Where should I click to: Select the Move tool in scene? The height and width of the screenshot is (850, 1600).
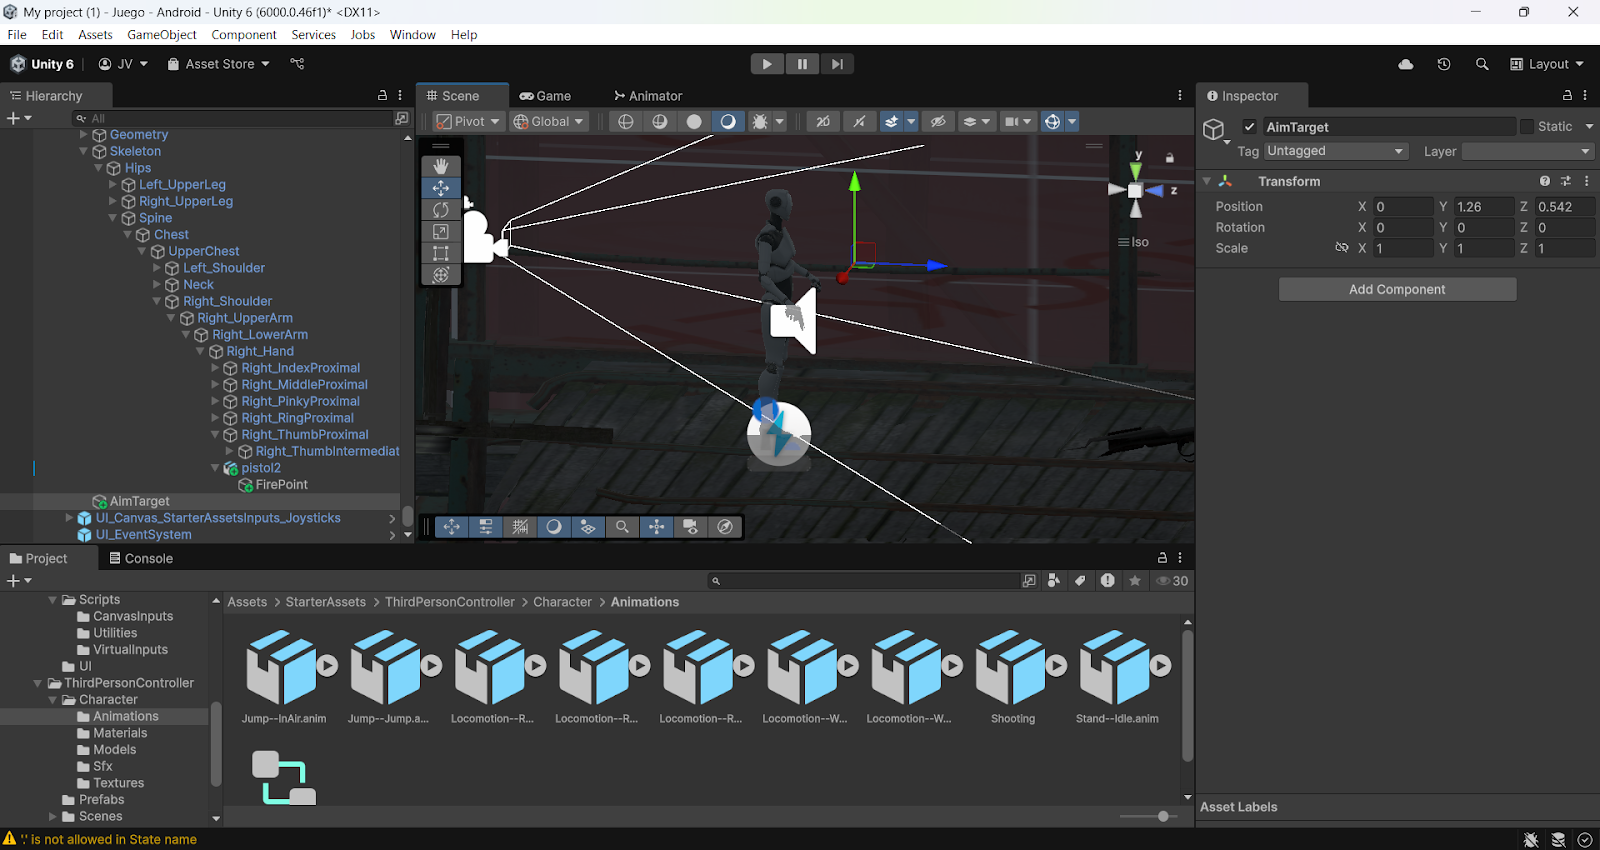pyautogui.click(x=441, y=188)
